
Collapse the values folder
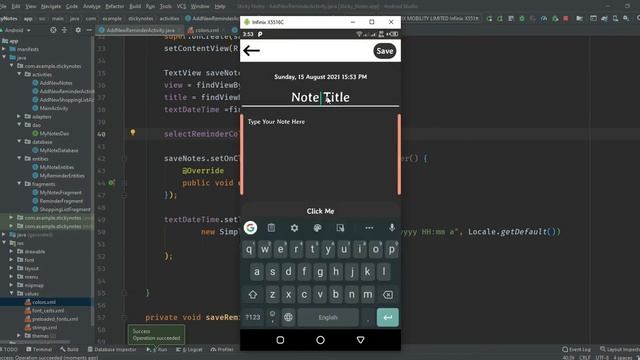click(x=11, y=293)
